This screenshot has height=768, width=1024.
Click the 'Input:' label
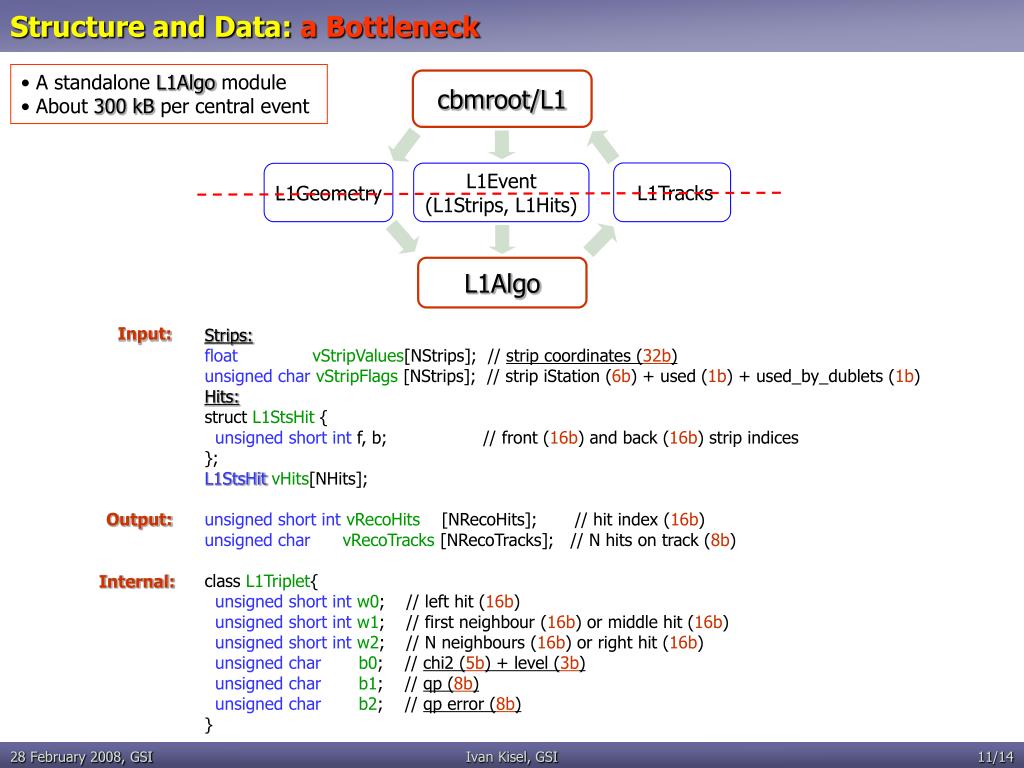coord(144,334)
